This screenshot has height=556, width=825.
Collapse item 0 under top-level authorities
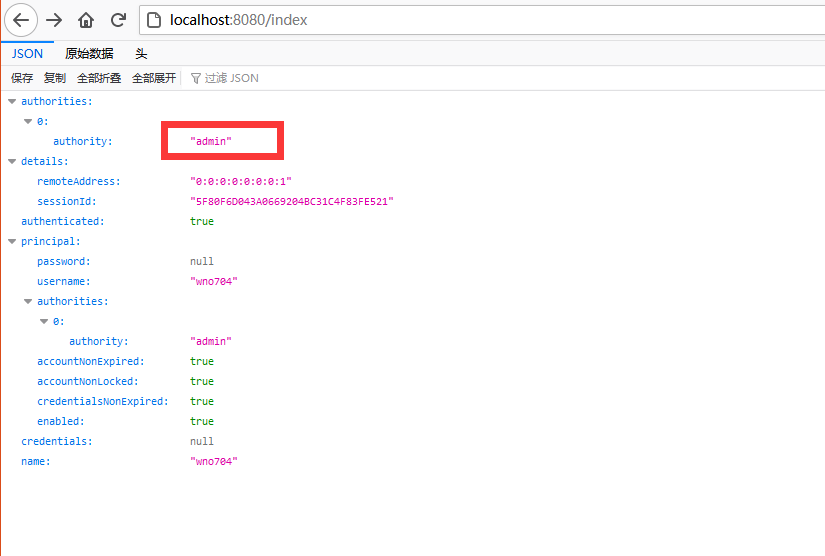(x=28, y=121)
